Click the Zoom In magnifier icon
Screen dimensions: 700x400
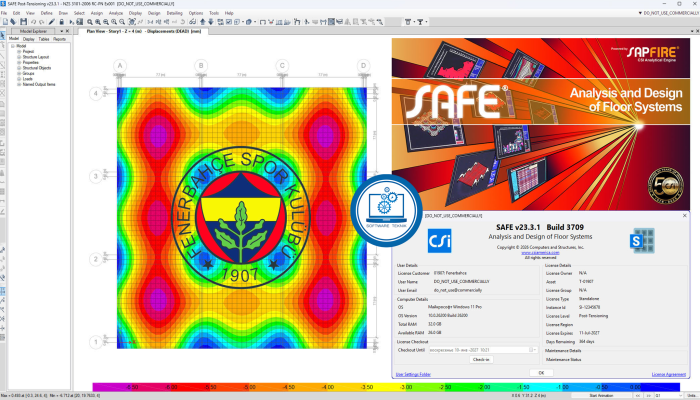[x=98, y=22]
